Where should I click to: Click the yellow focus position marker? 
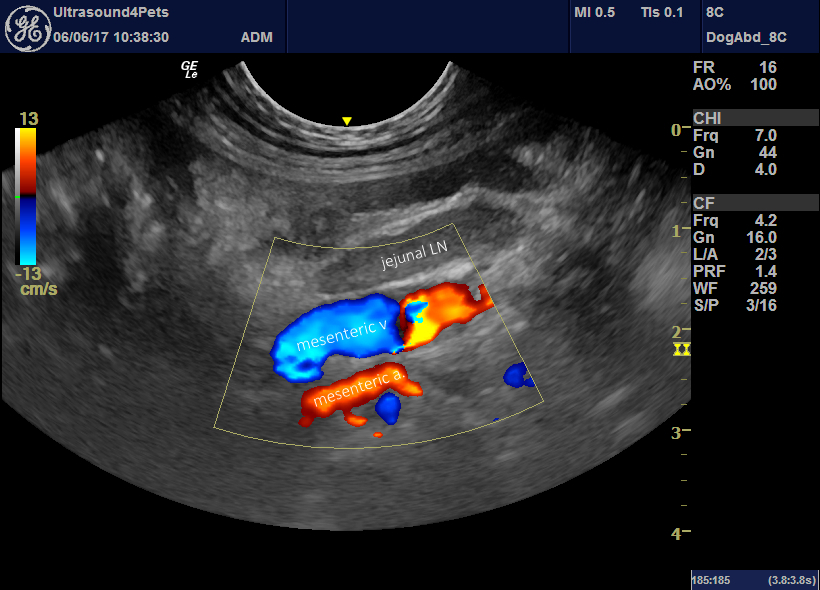[682, 348]
